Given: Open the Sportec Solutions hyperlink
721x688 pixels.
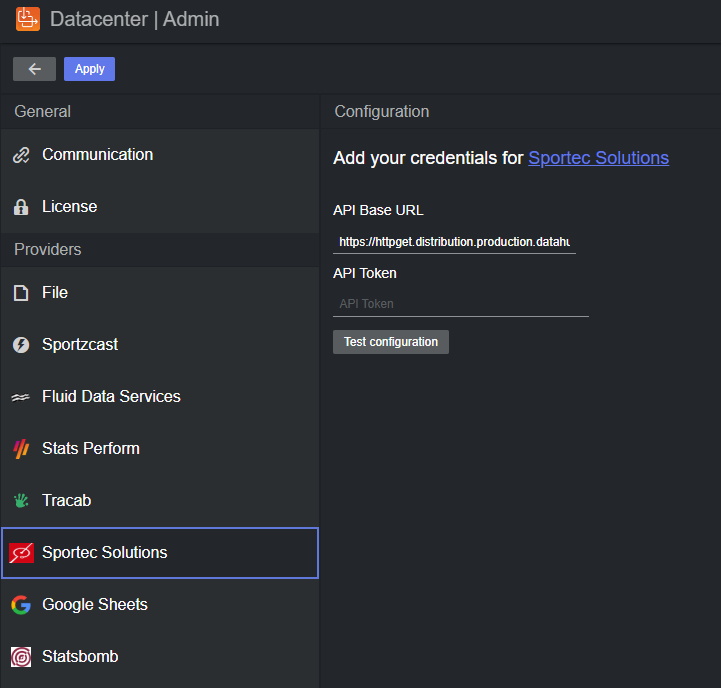Looking at the screenshot, I should (x=598, y=158).
